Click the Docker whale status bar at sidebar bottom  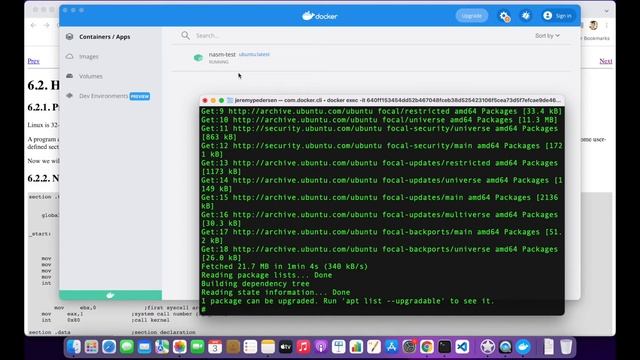click(110, 295)
